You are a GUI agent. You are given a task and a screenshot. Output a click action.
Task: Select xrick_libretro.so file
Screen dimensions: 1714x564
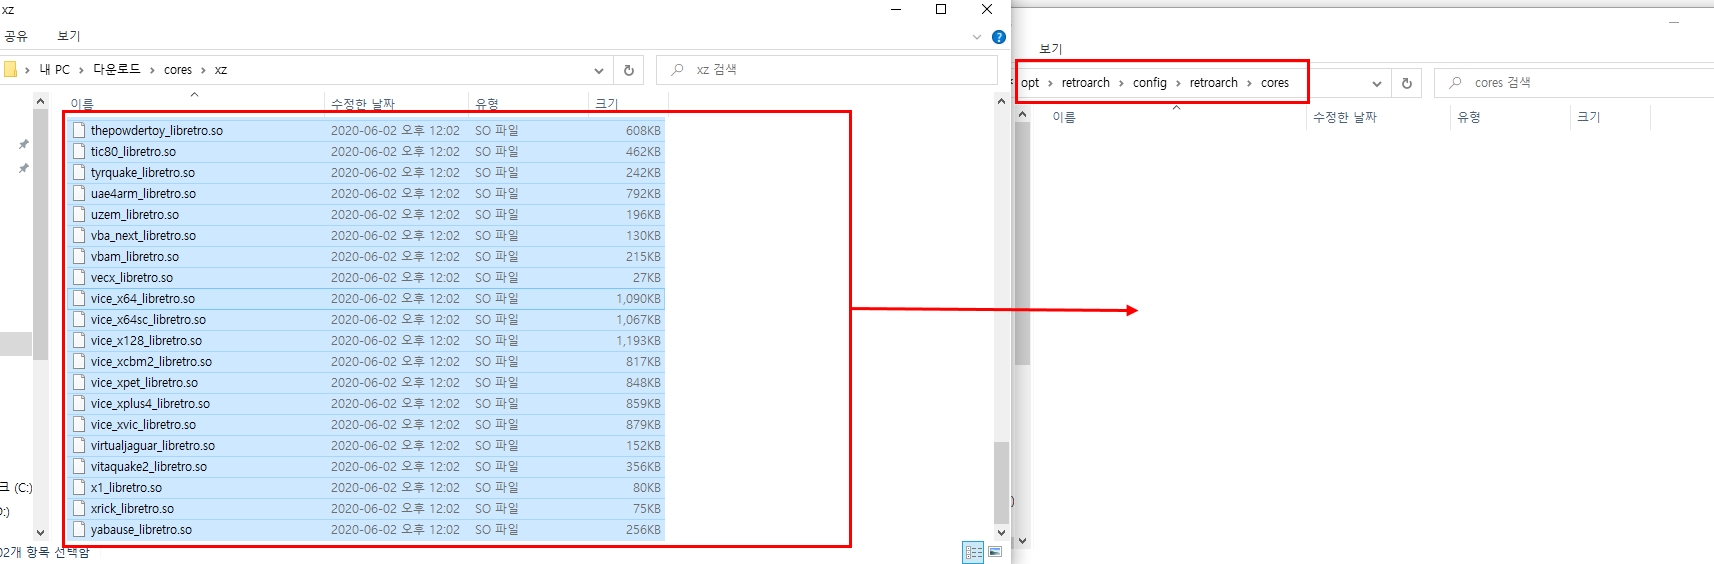[366, 509]
